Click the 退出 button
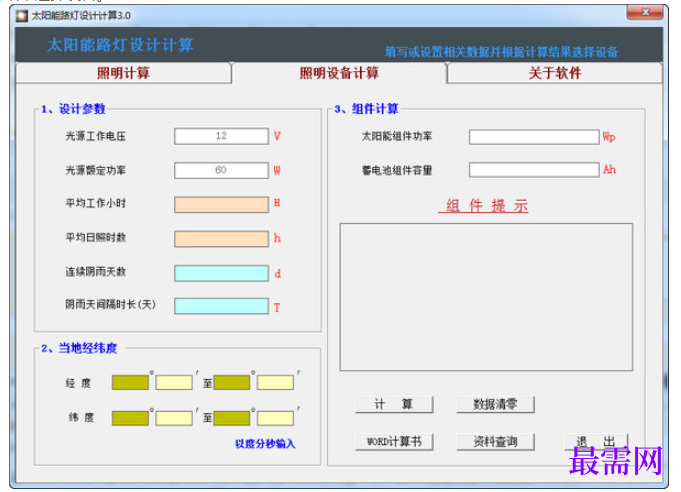 tap(596, 442)
